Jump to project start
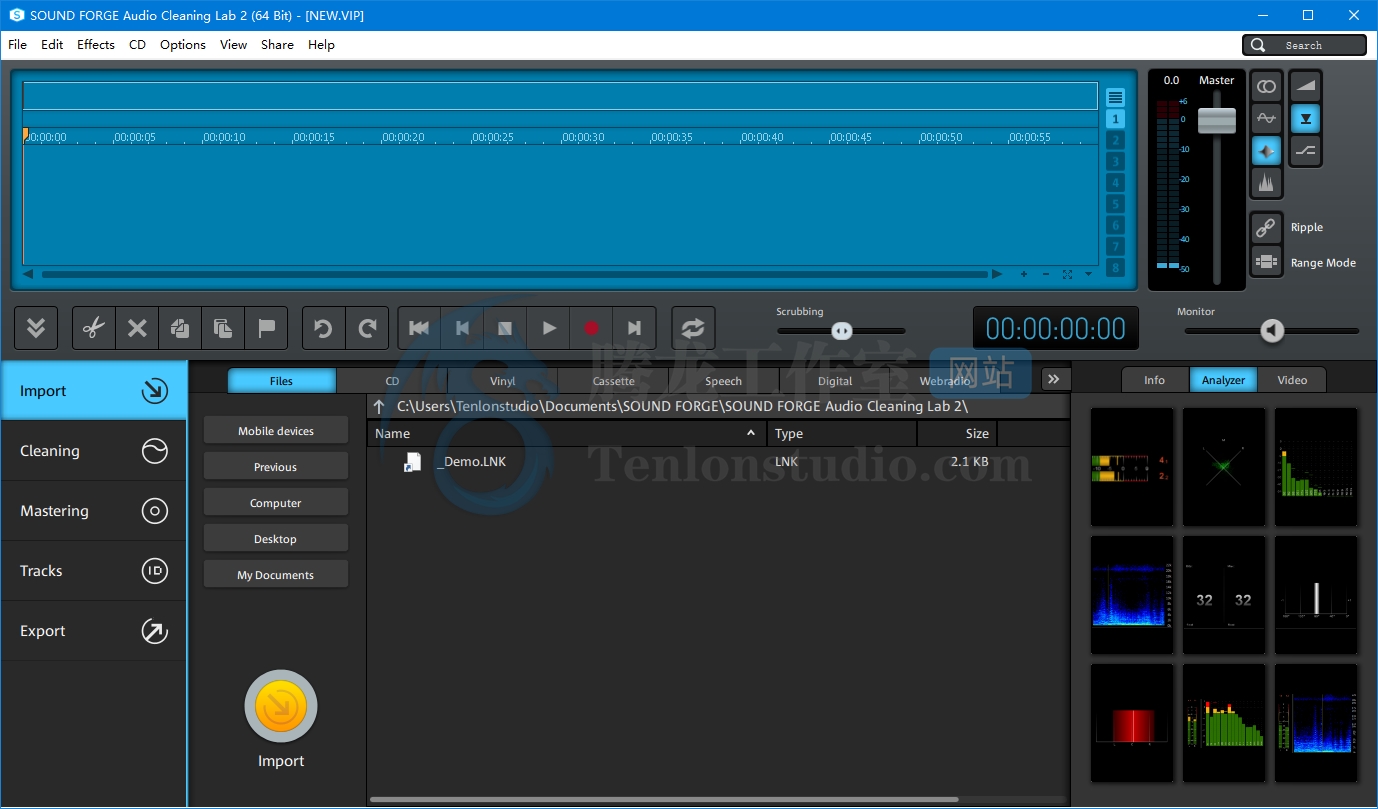 click(x=419, y=328)
